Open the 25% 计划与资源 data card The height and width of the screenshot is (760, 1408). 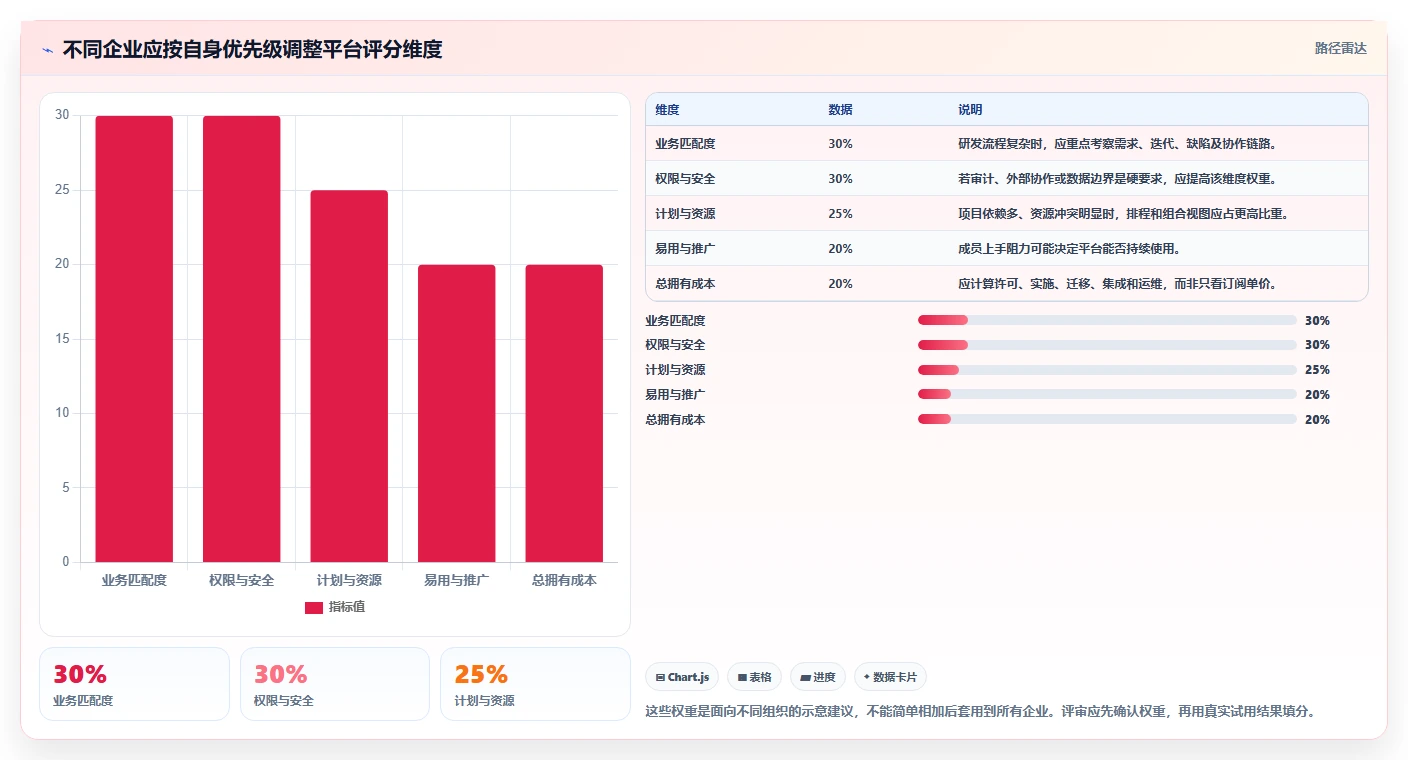click(x=535, y=684)
